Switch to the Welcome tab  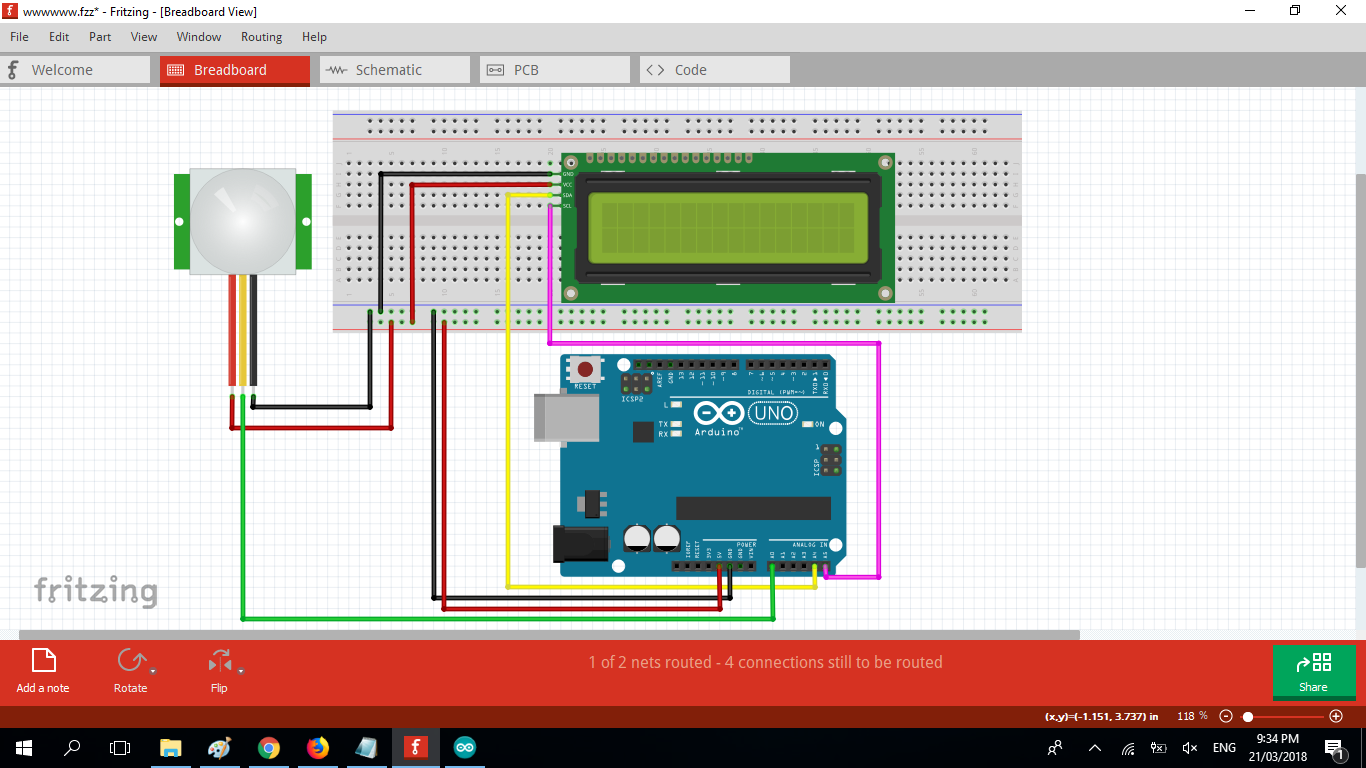(x=75, y=70)
